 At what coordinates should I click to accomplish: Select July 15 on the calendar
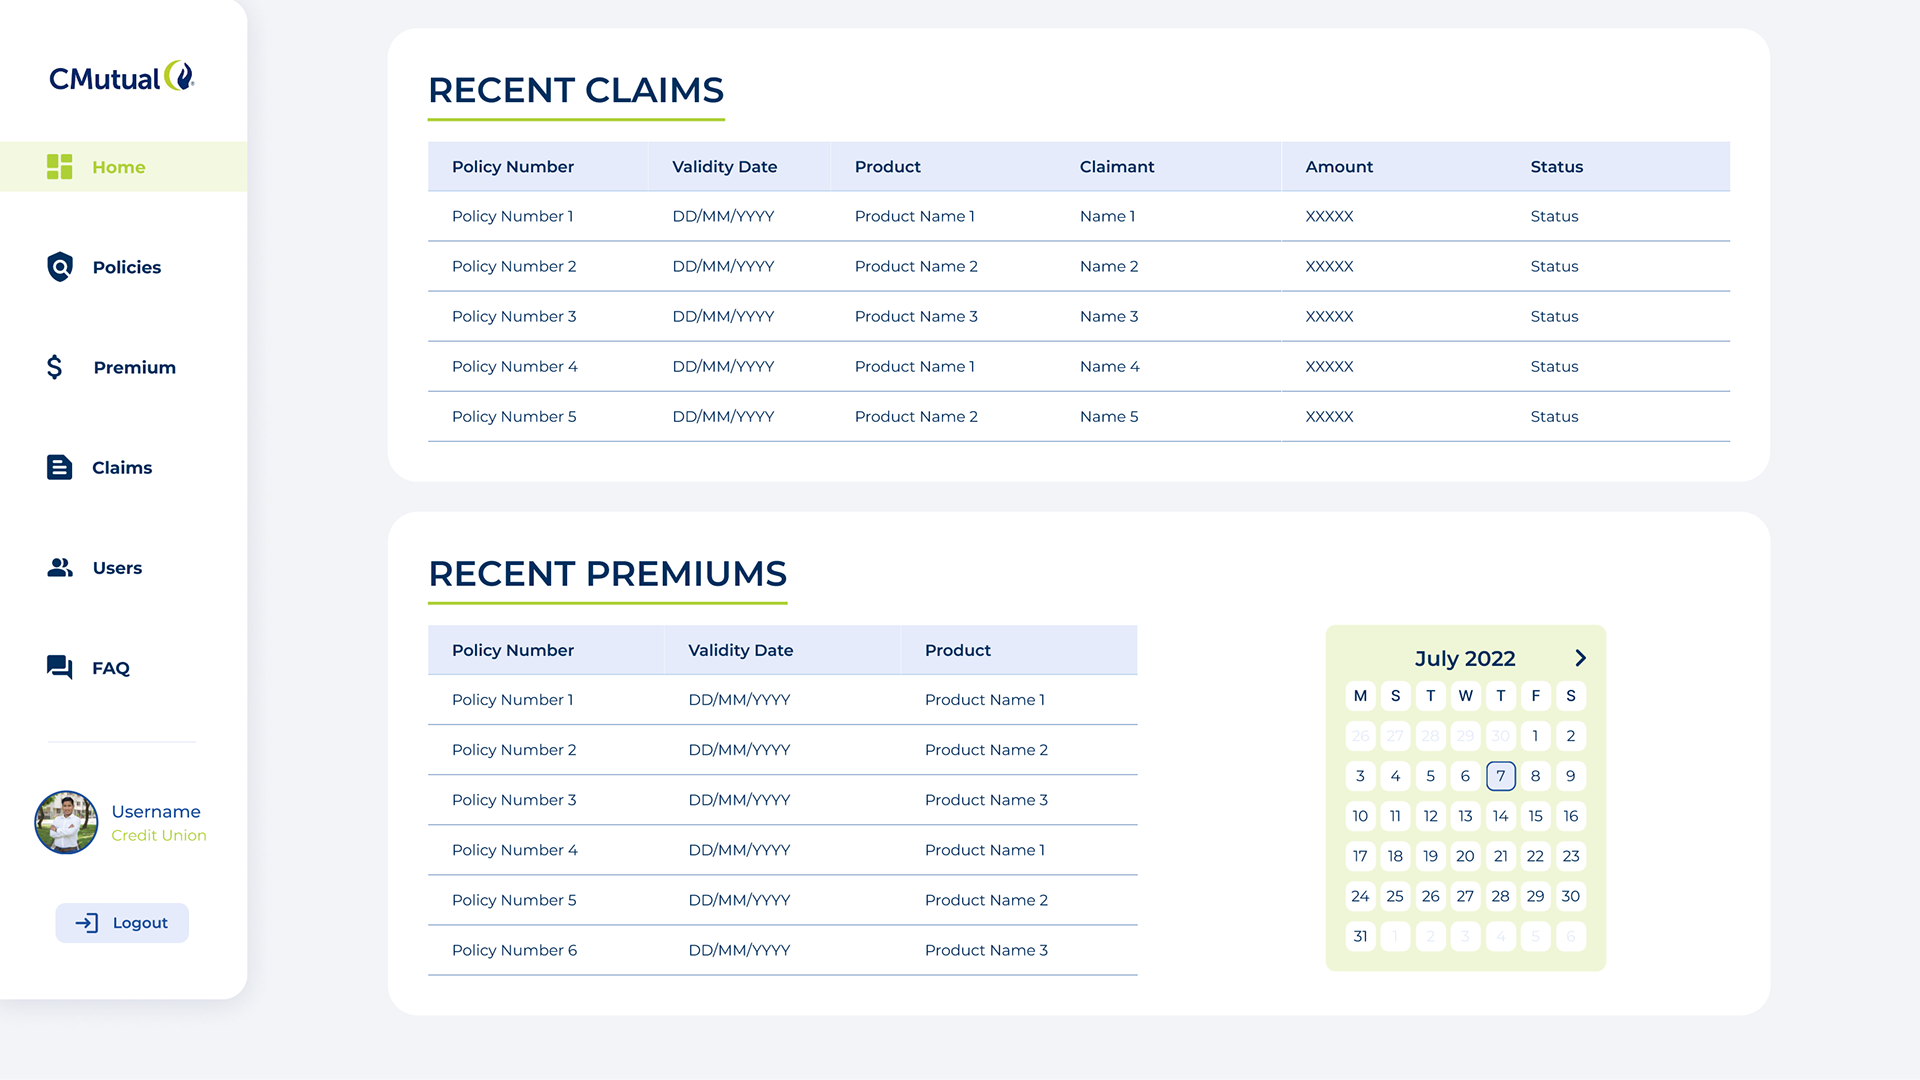click(1535, 816)
